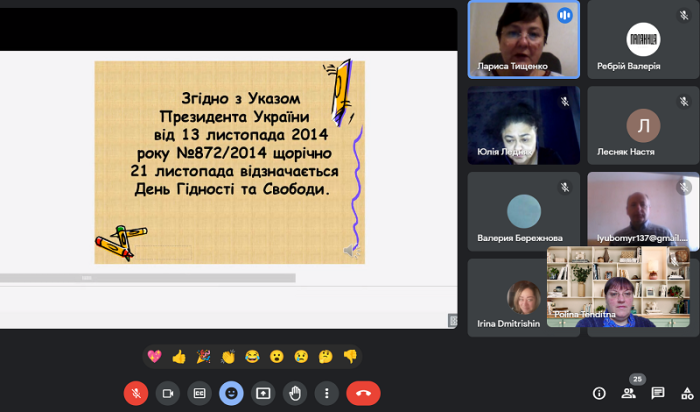
Task: Select Ребрій Валерія's participant tile
Action: point(643,39)
